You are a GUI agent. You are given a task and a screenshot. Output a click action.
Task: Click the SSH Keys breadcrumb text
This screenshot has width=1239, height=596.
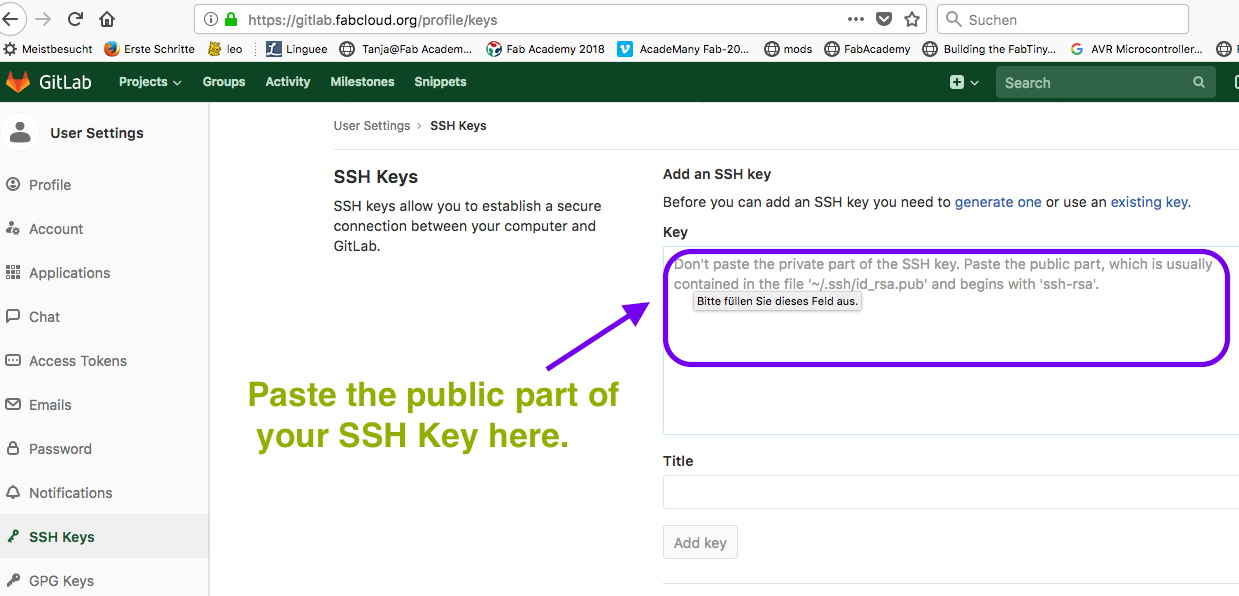coord(458,126)
